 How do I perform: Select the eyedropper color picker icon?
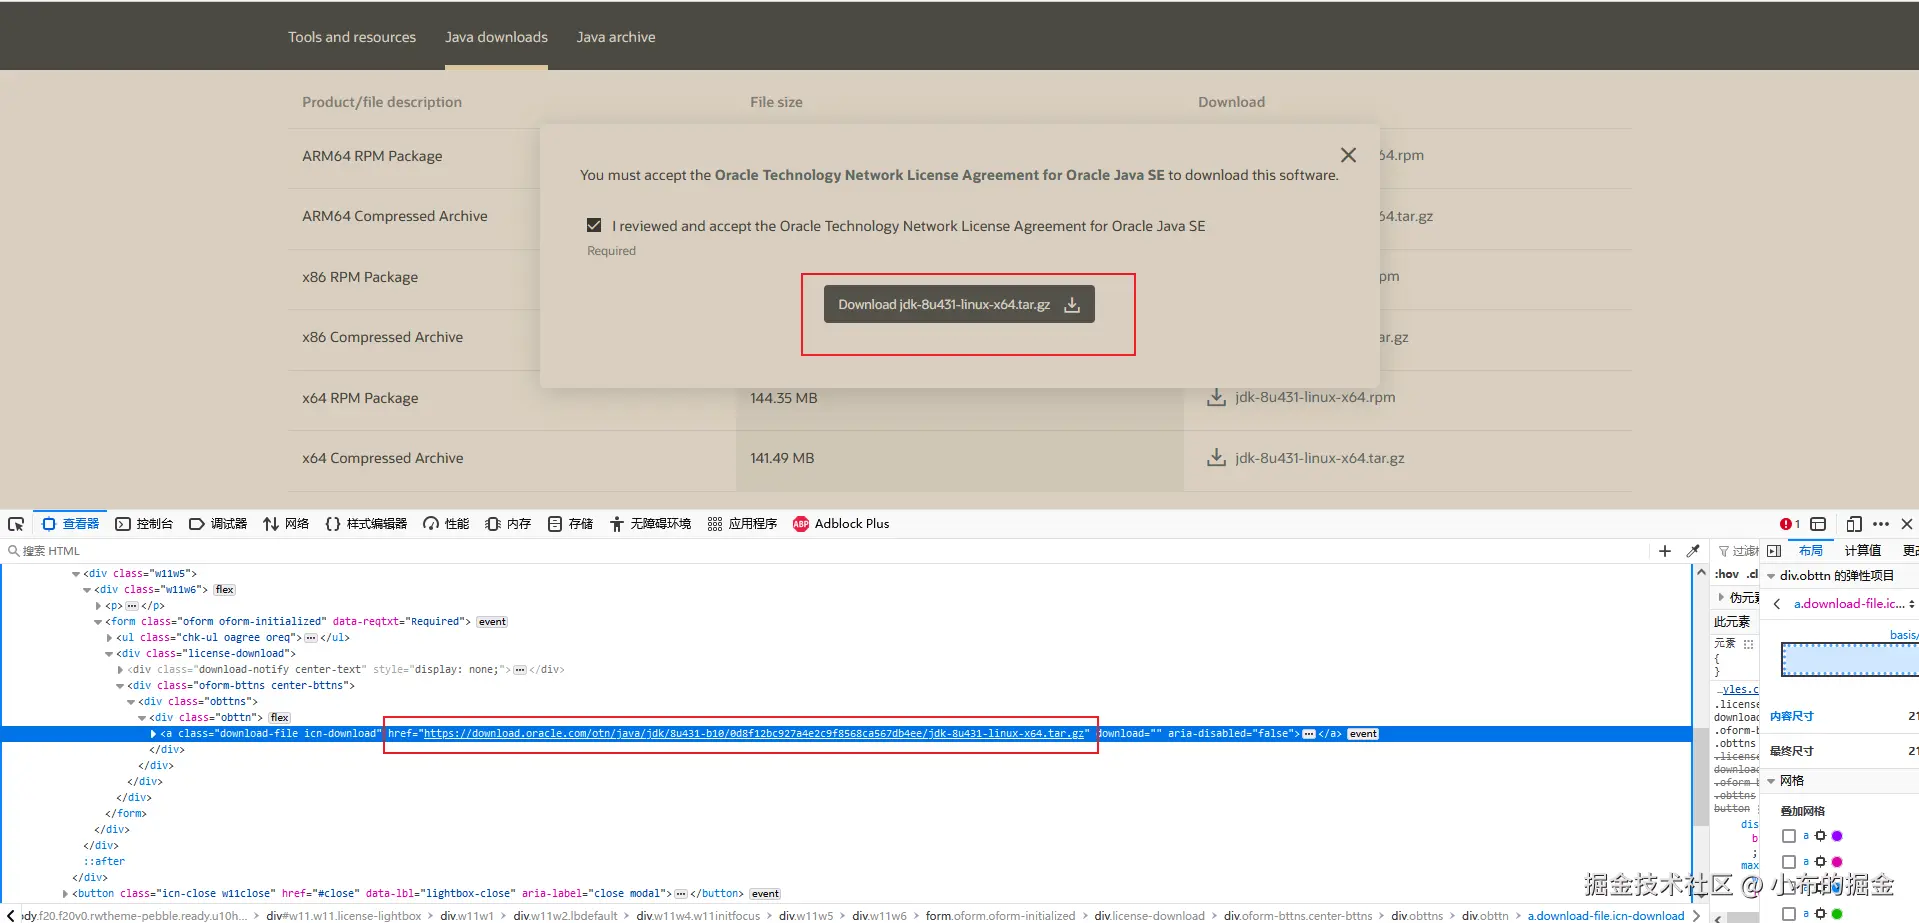pos(1693,551)
